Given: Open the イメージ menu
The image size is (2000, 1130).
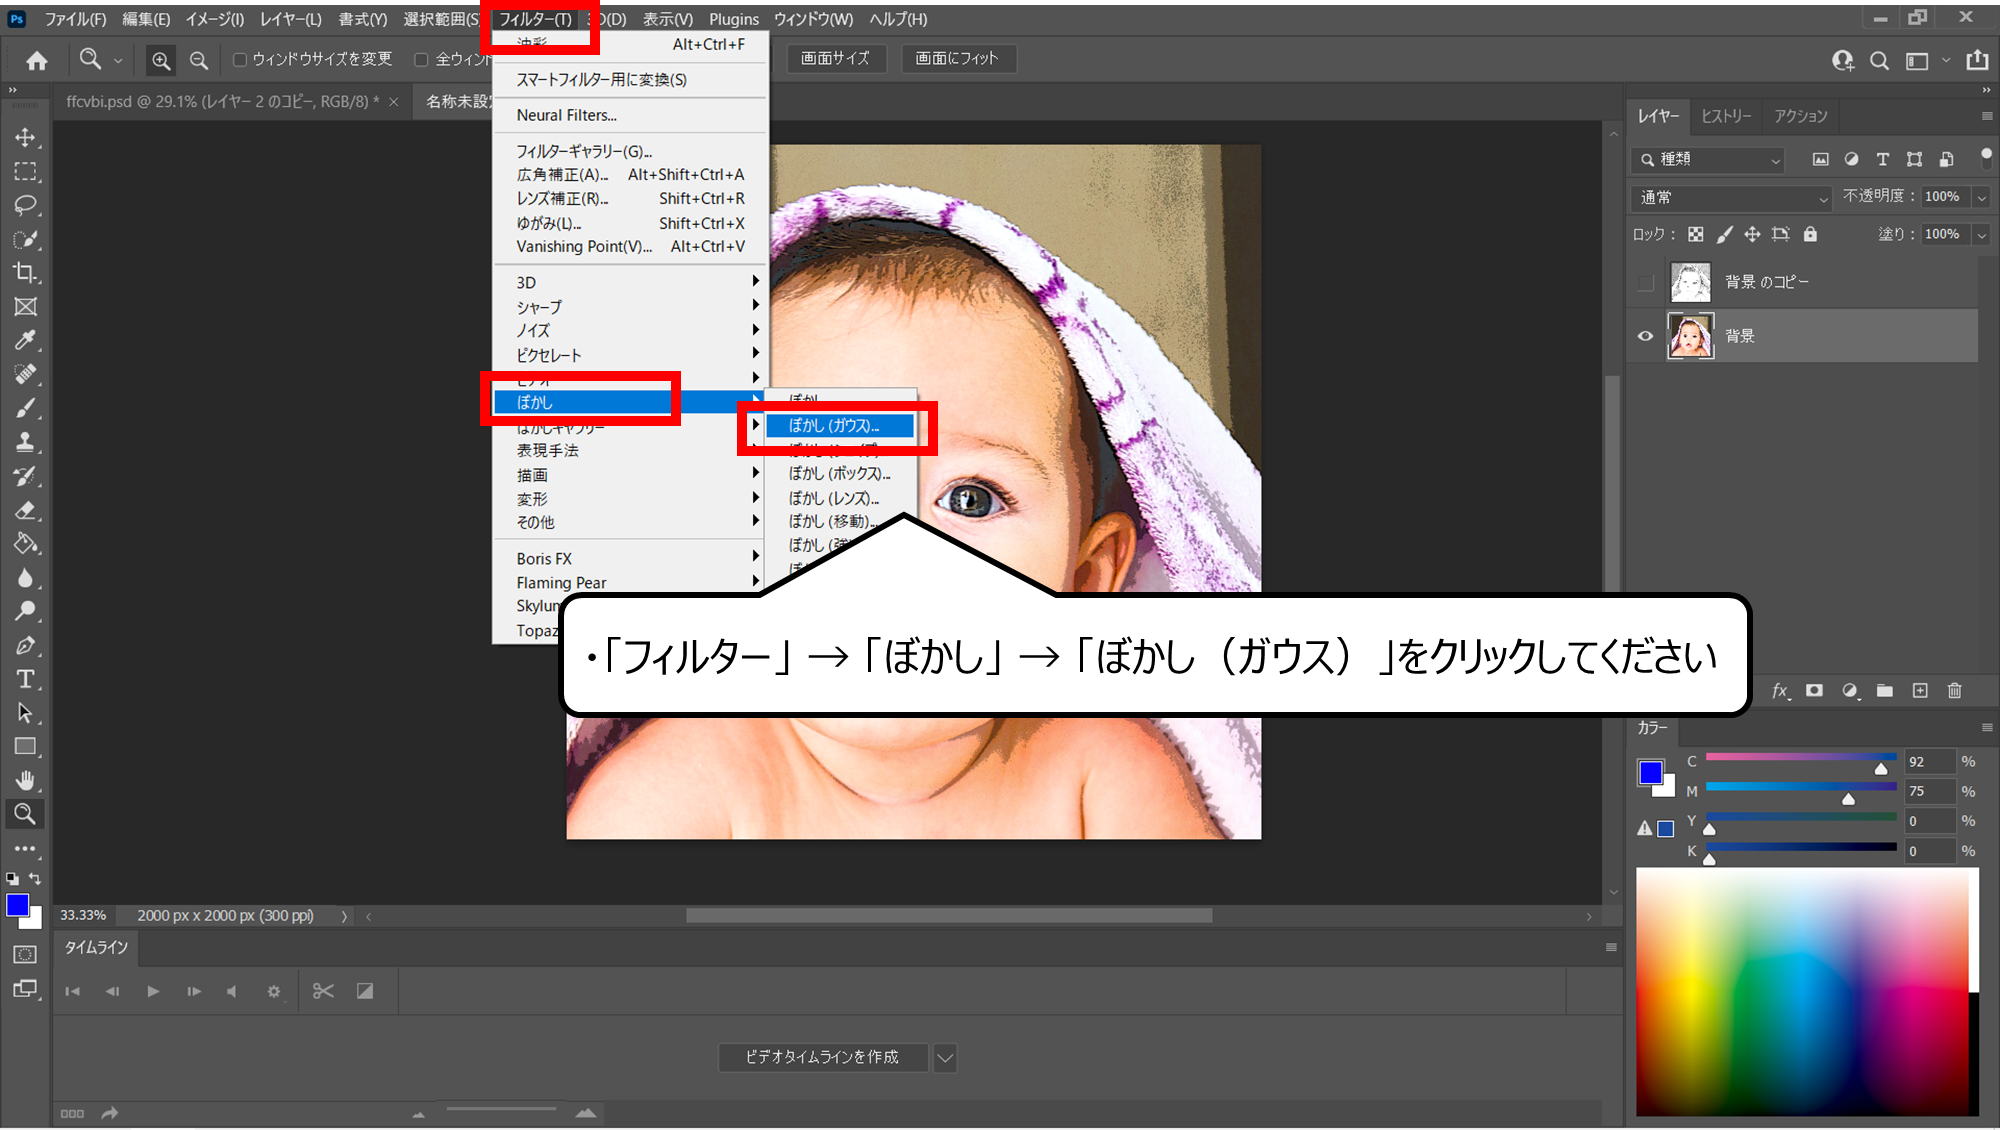Looking at the screenshot, I should [x=215, y=19].
